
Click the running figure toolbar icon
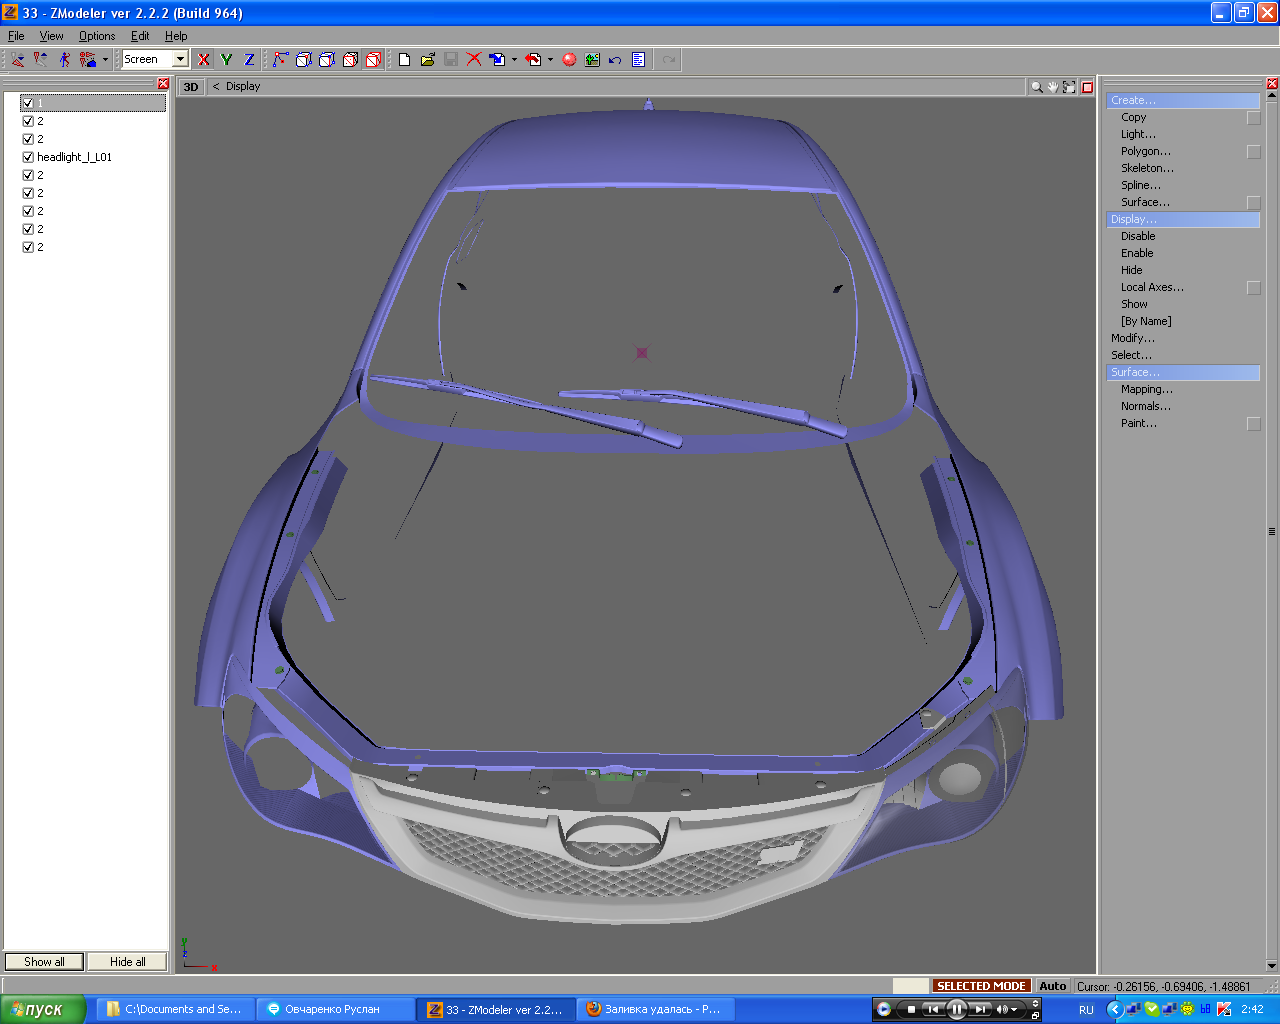(64, 60)
